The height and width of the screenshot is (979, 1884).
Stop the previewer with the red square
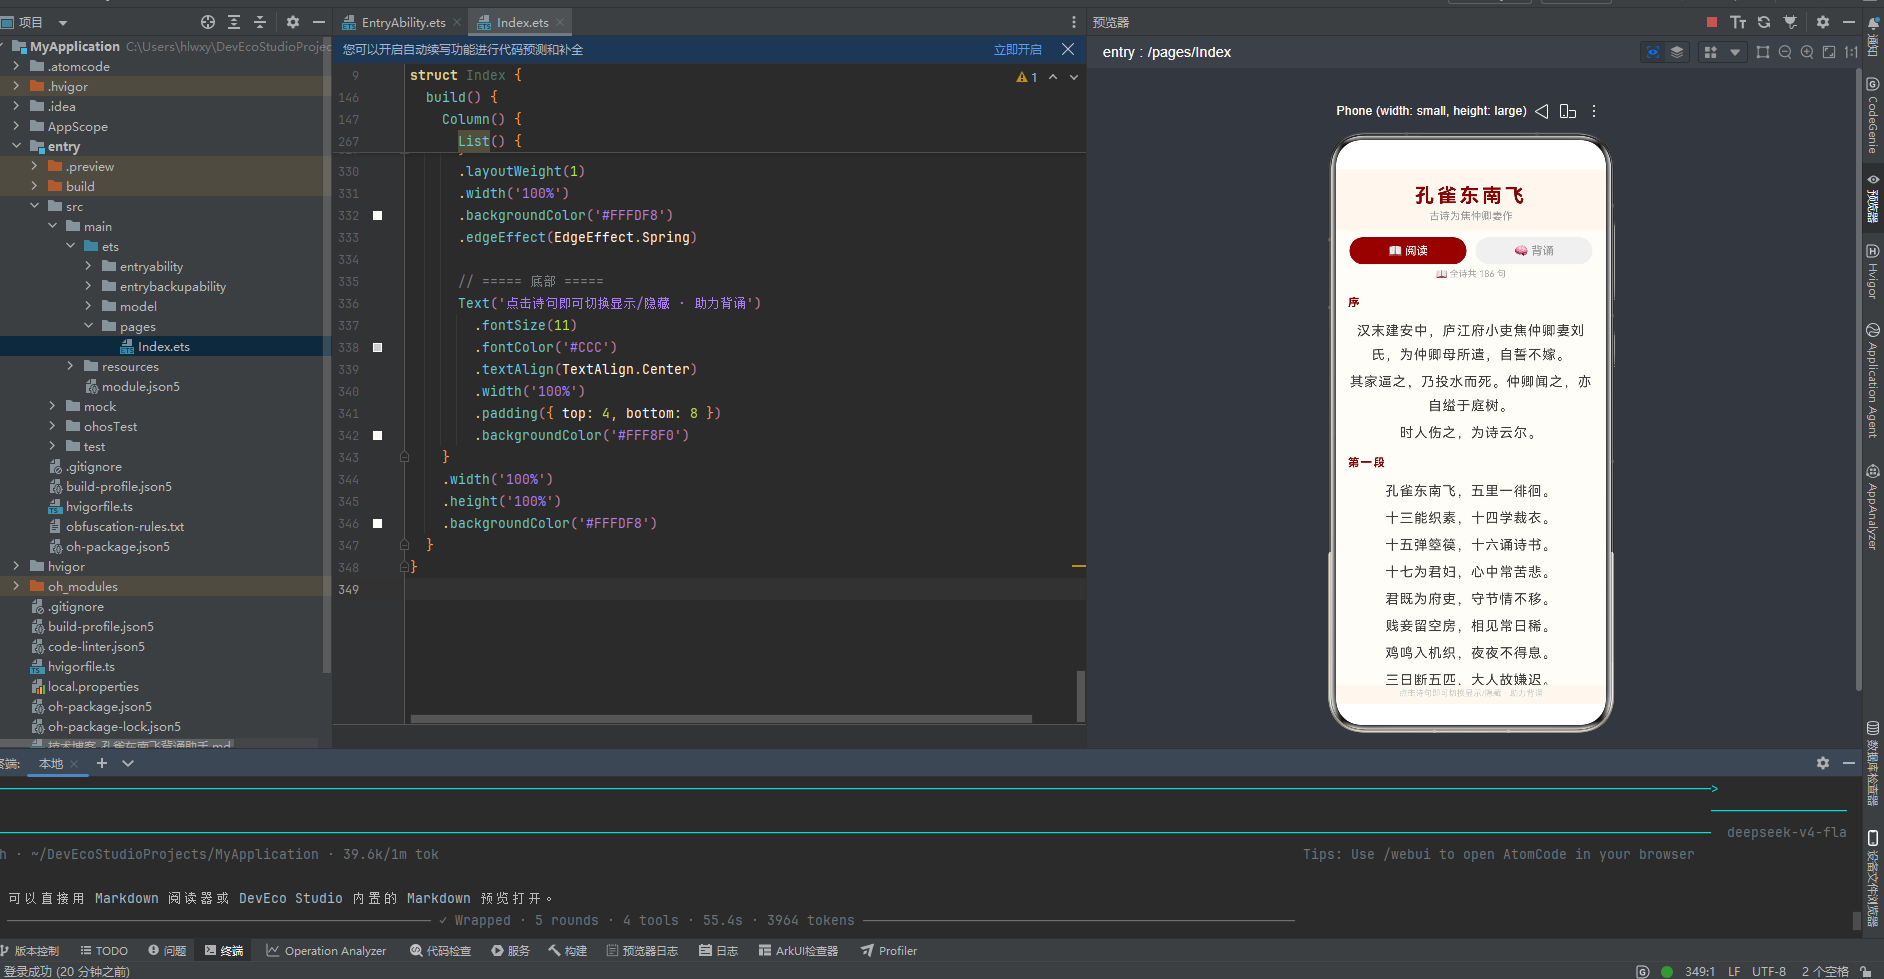pyautogui.click(x=1712, y=22)
